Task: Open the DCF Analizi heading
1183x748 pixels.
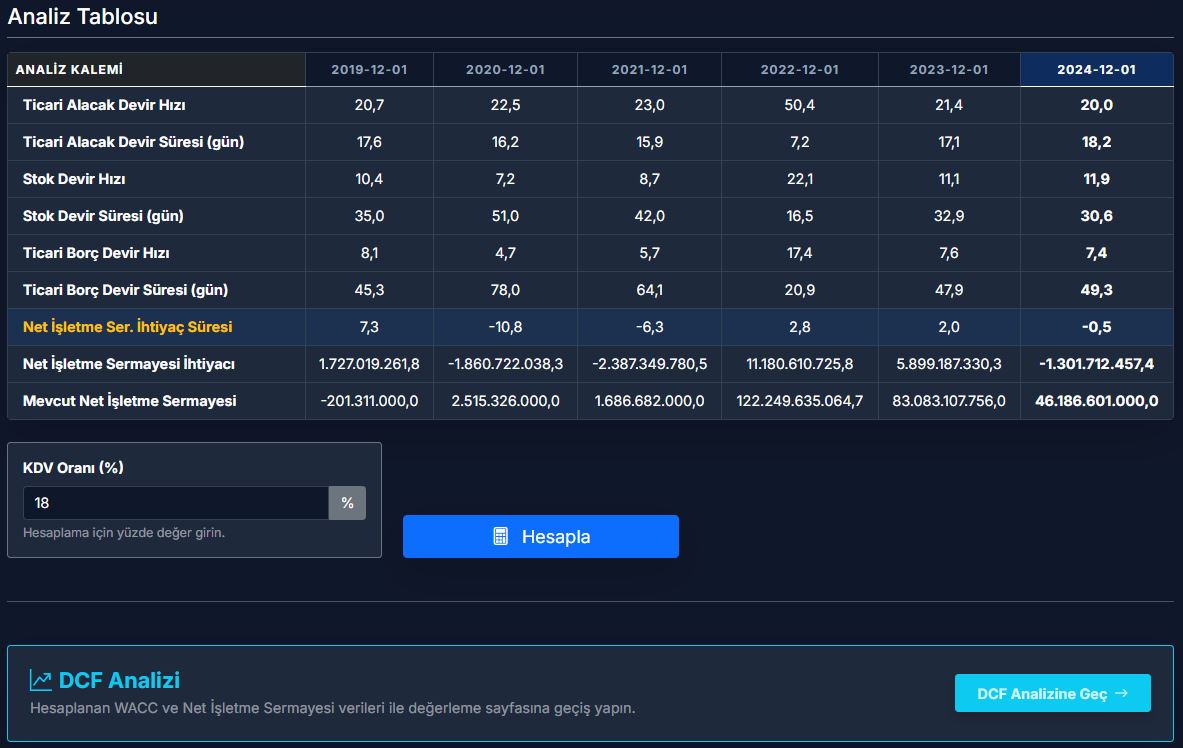Action: click(x=119, y=681)
